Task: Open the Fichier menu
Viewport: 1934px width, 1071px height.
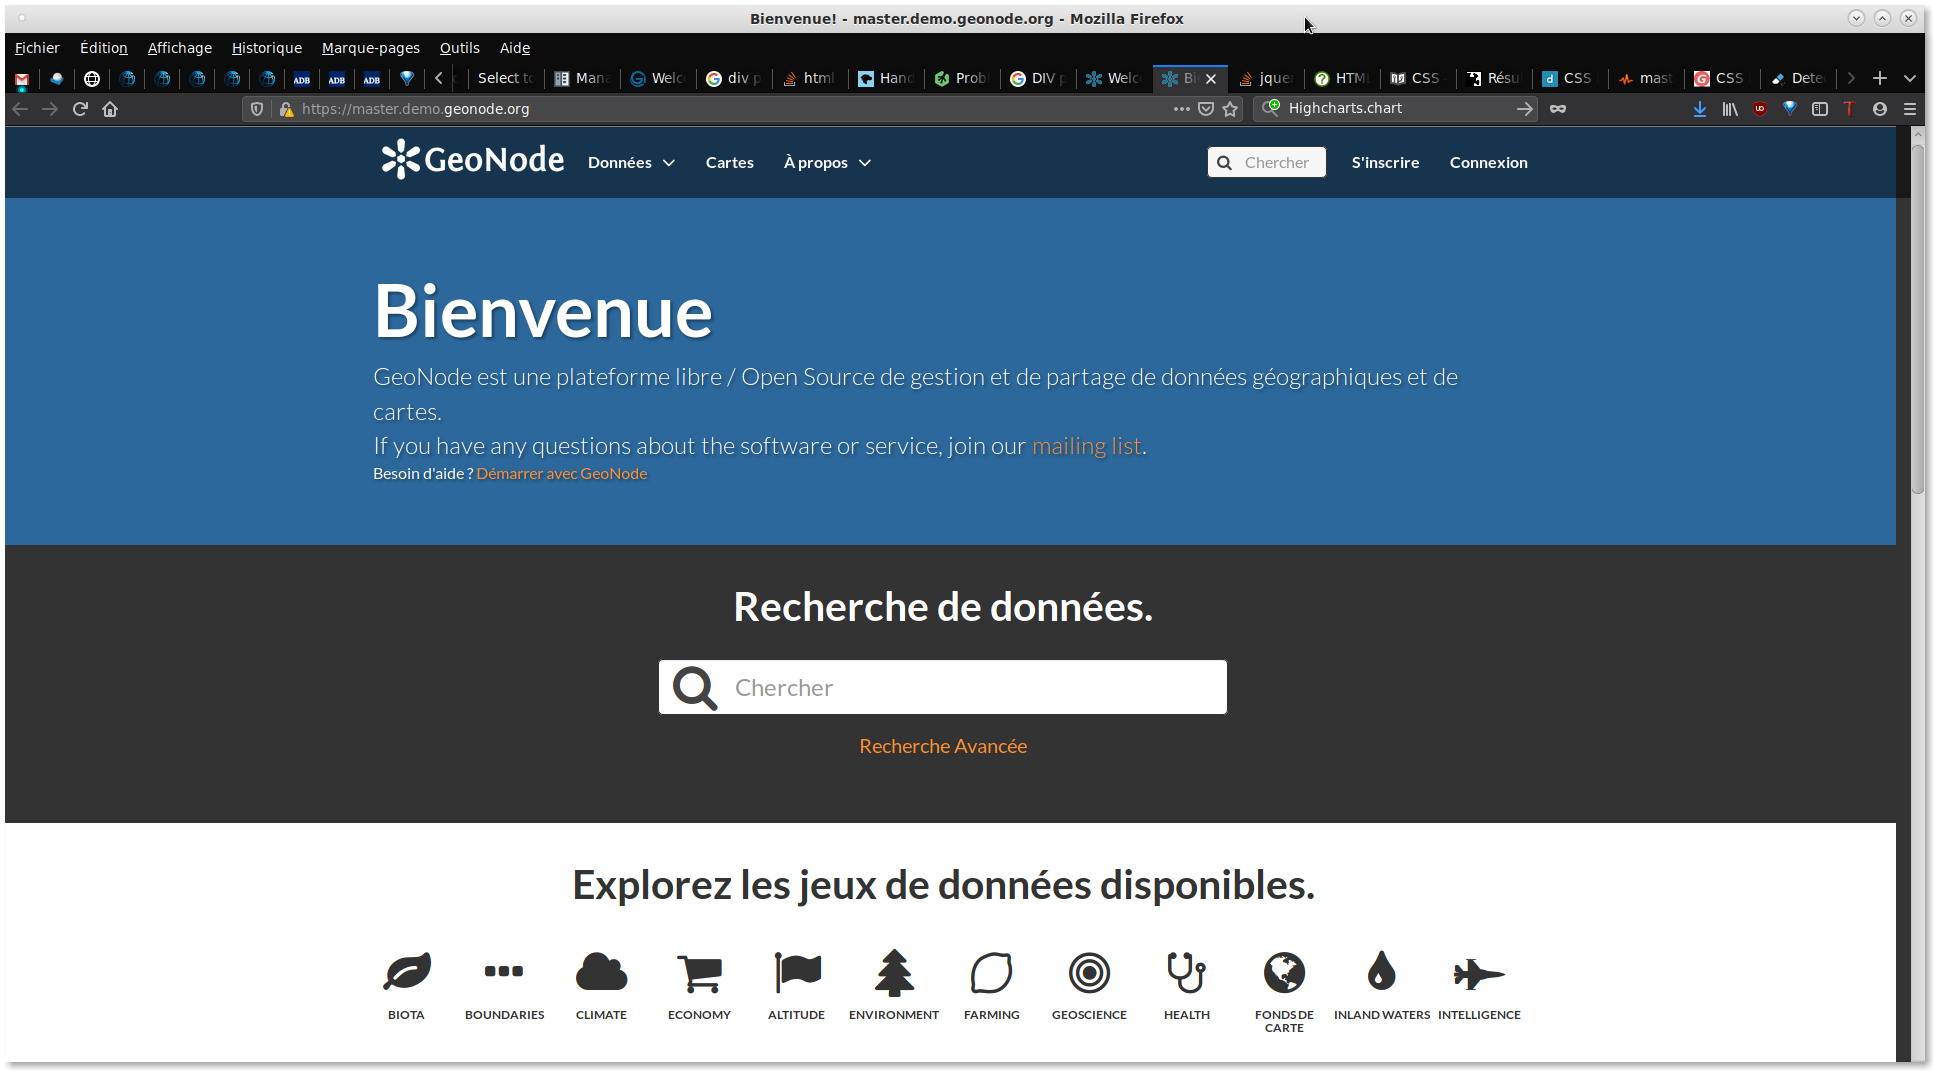Action: 37,48
